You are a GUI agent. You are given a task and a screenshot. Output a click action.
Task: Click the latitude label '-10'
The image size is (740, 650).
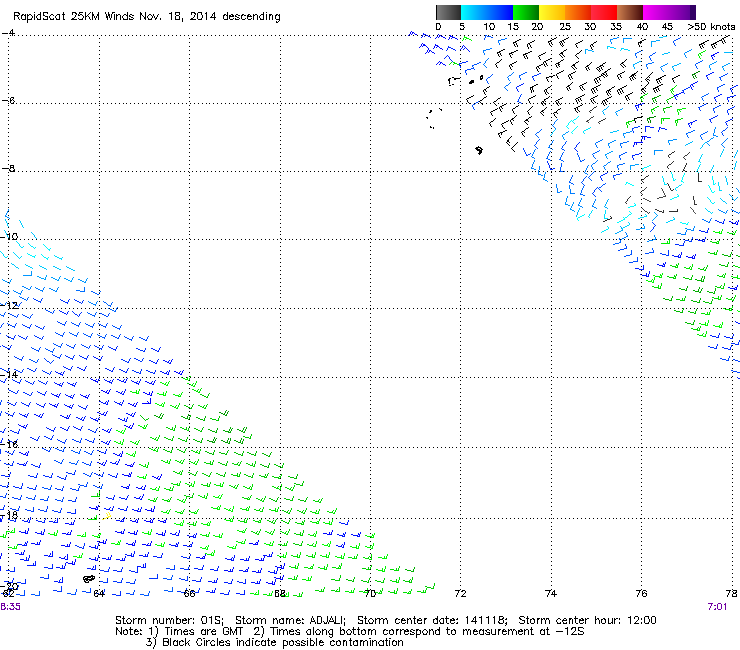pos(9,236)
